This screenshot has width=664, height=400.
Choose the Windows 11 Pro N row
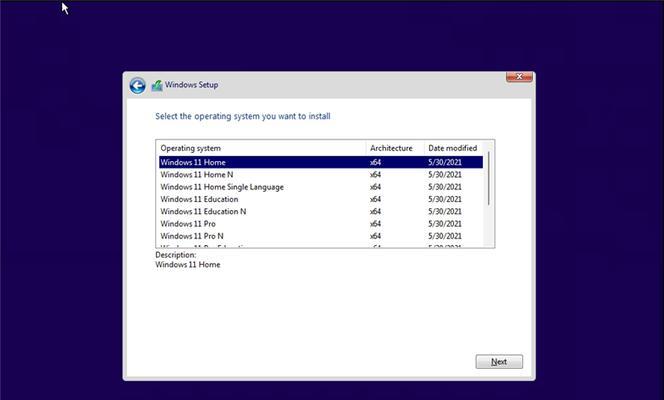point(321,236)
